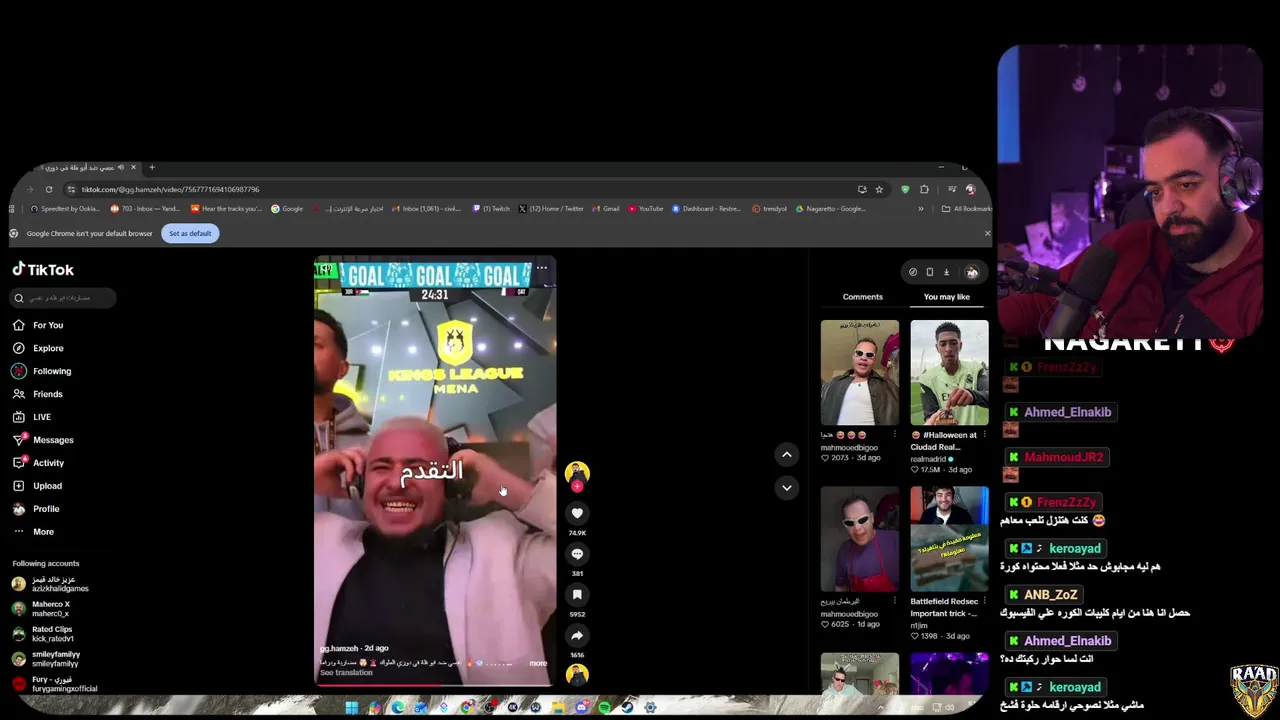The width and height of the screenshot is (1280, 720).
Task: Open the For You feed
Action: pos(38,325)
